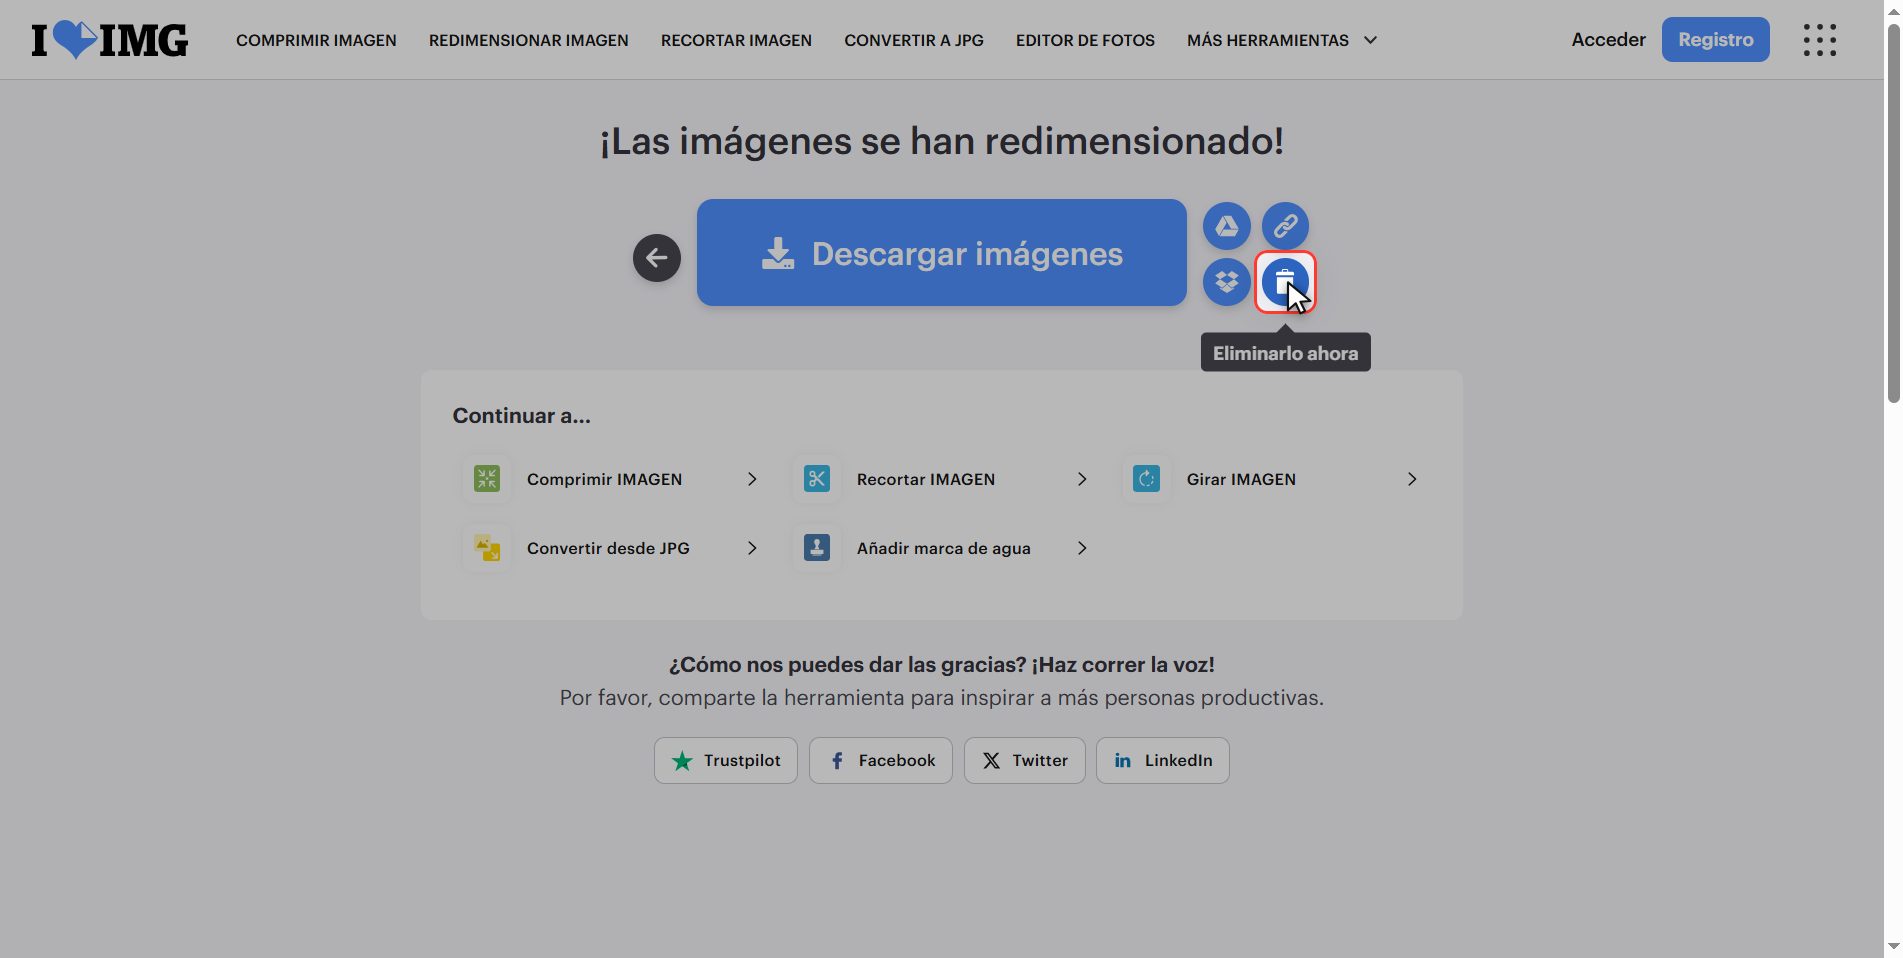Click the Añadir marca de agua stamp icon
The height and width of the screenshot is (958, 1903).
817,548
